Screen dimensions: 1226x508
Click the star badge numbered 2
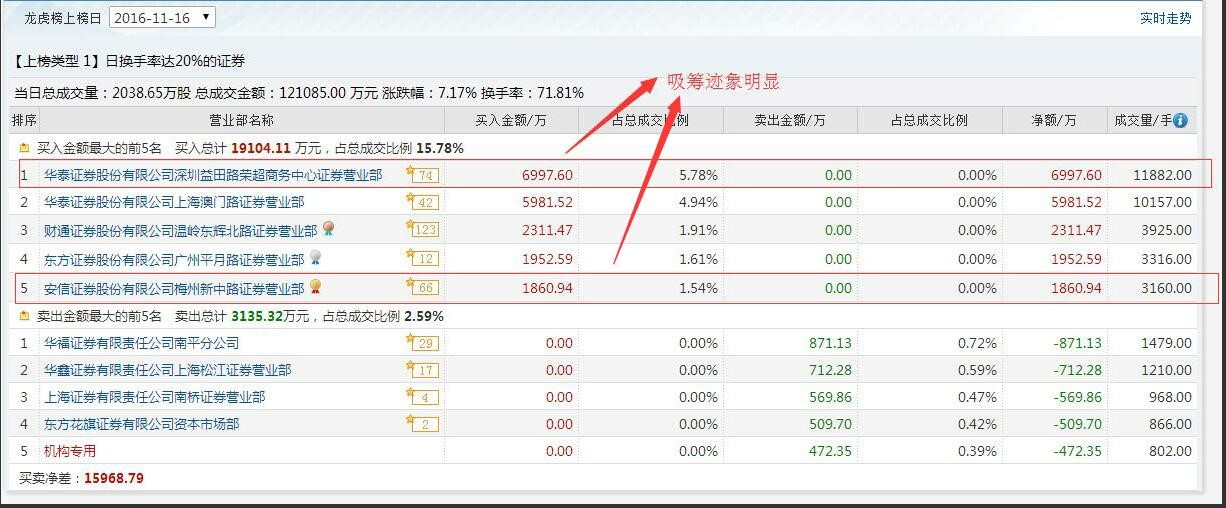422,424
